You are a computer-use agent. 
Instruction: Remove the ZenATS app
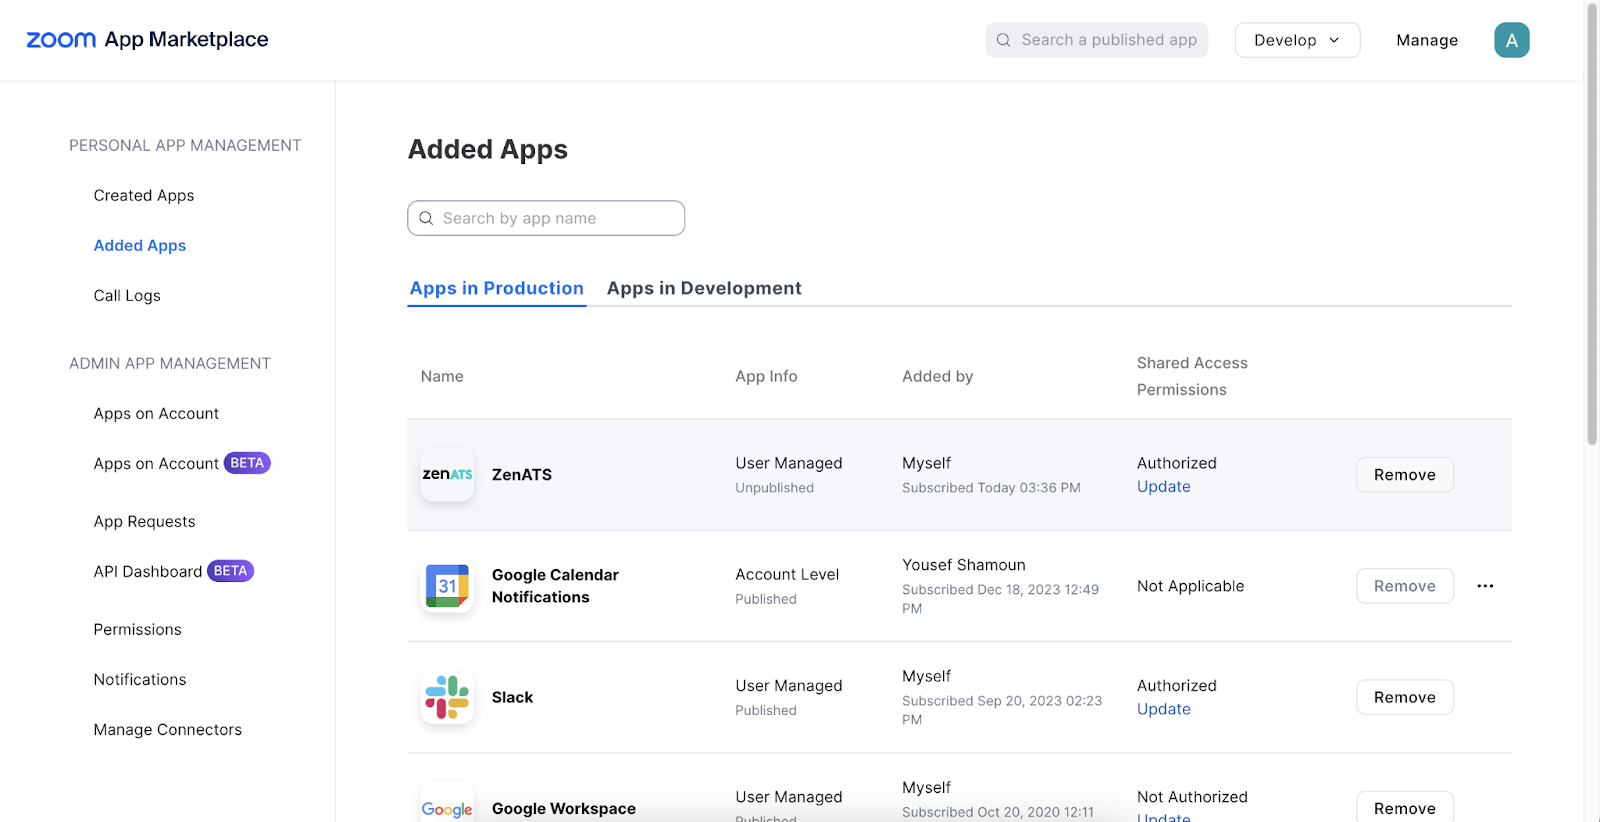point(1404,475)
